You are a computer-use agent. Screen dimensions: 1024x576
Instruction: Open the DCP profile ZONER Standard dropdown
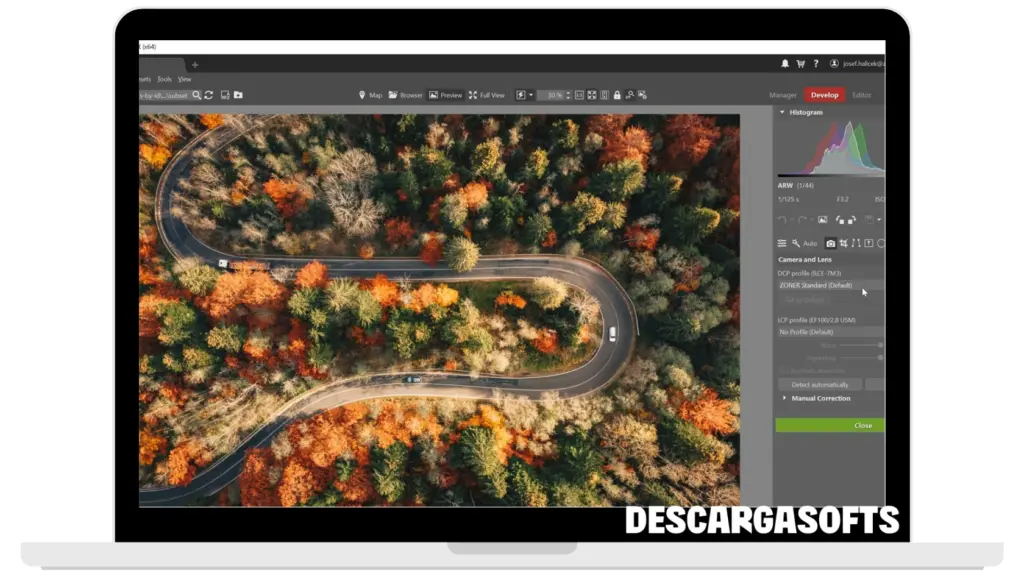coord(830,285)
